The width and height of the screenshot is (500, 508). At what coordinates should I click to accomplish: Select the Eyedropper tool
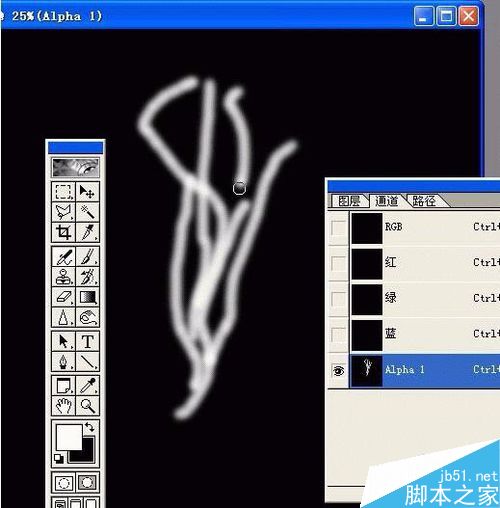point(87,386)
